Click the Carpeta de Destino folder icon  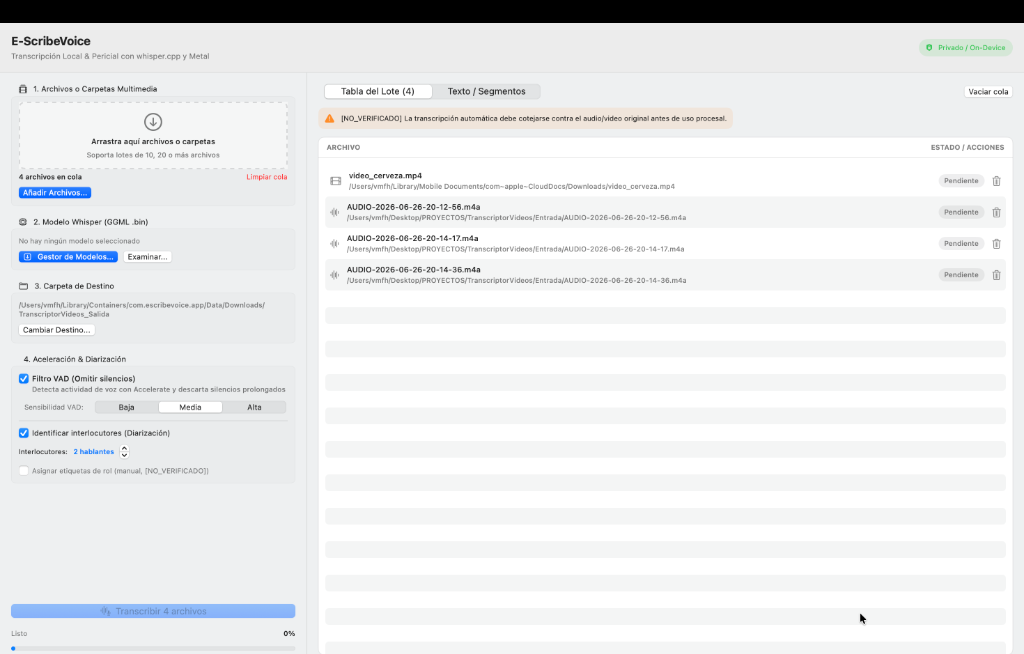24,286
